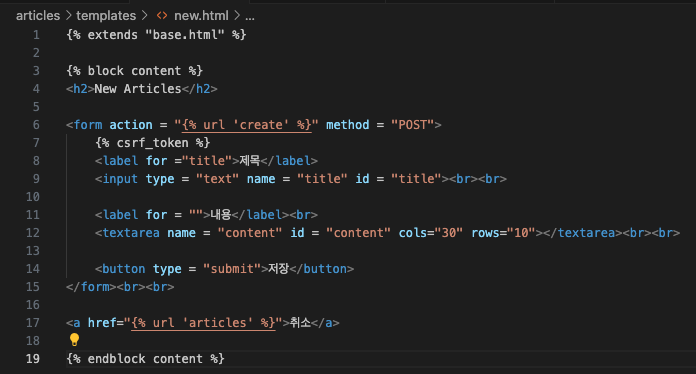
Task: Click the label text '제목'
Action: click(250, 161)
